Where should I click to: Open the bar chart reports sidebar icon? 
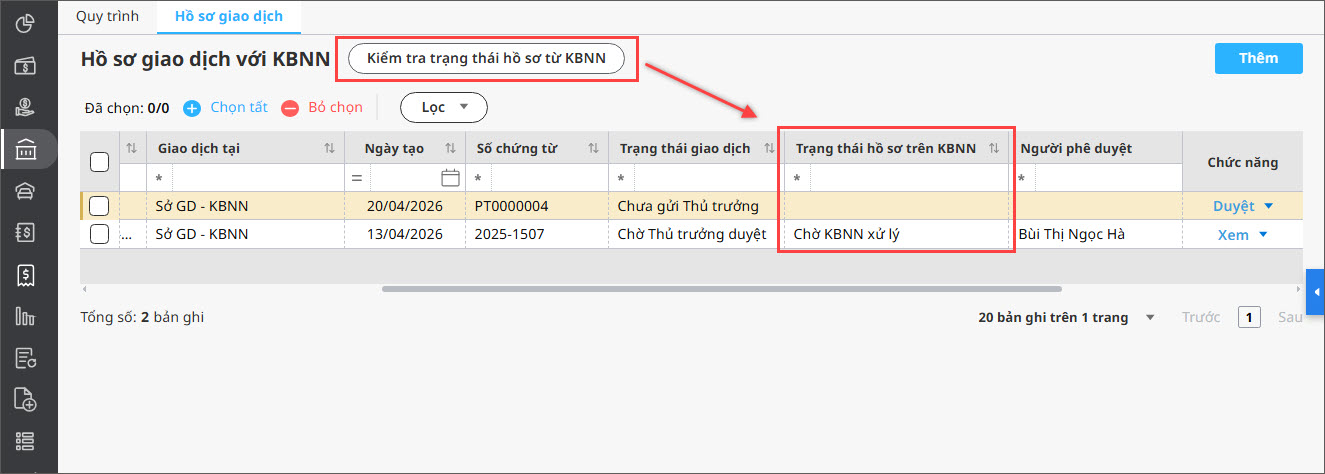coord(26,316)
